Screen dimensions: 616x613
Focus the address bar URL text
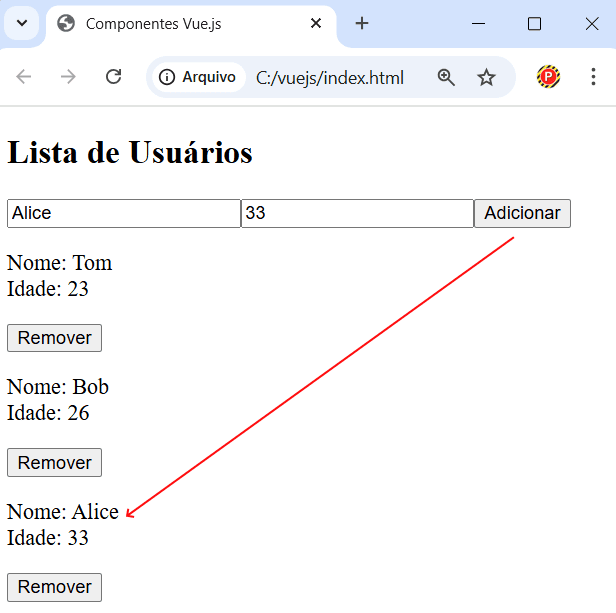click(330, 78)
